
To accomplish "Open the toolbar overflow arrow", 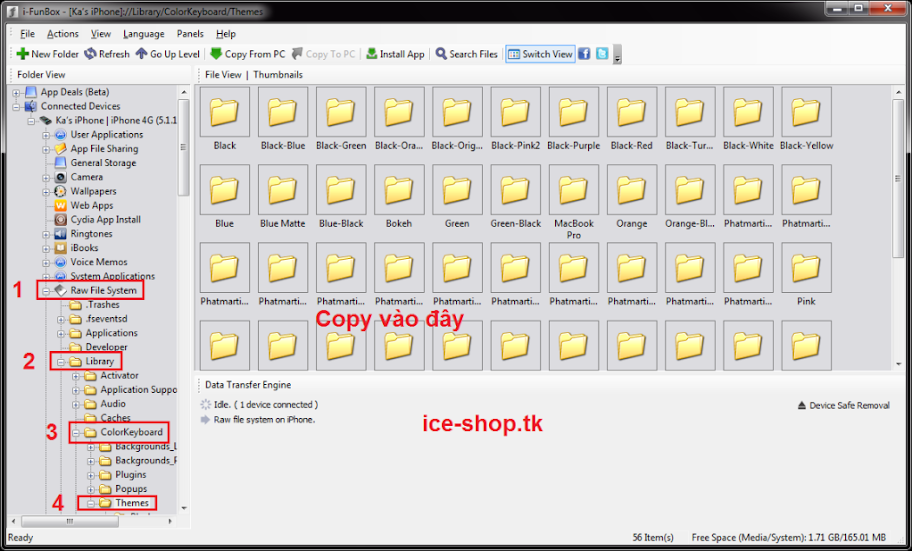I will [617, 55].
